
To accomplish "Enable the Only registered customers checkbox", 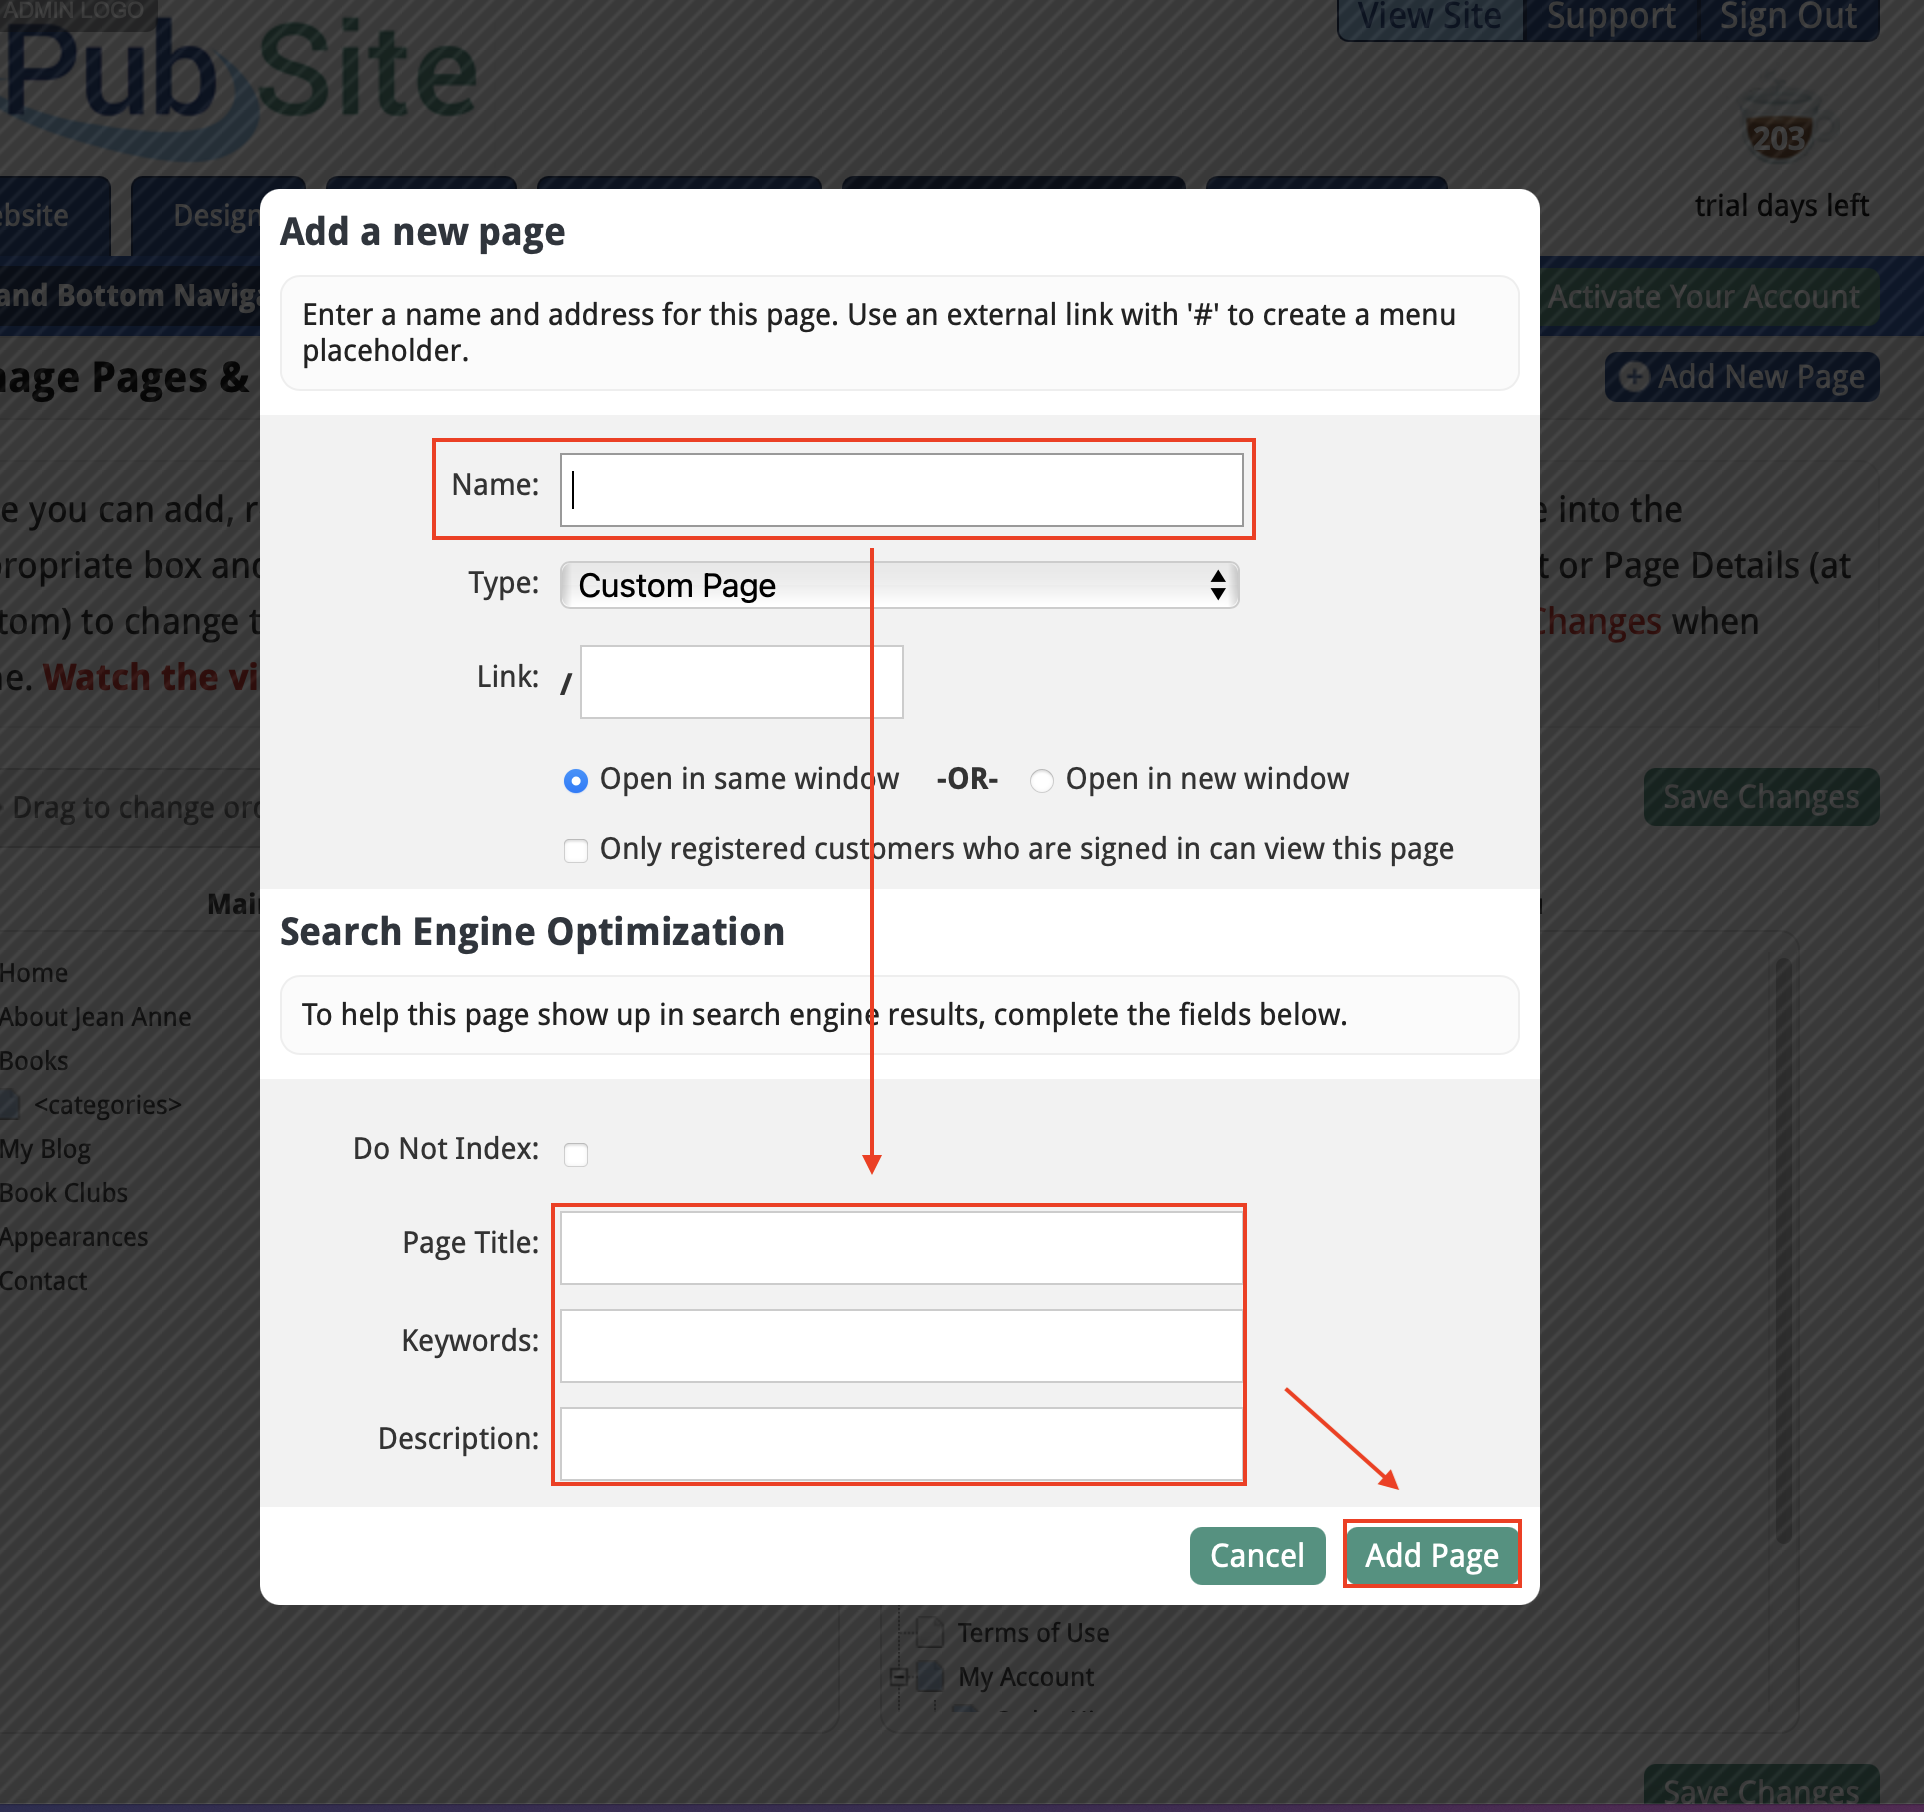I will pyautogui.click(x=576, y=850).
